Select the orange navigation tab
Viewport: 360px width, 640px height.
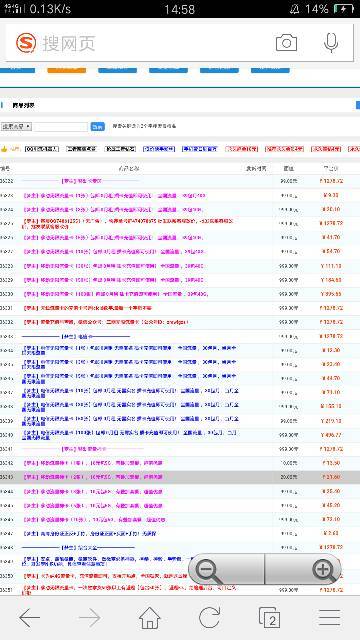(67, 70)
